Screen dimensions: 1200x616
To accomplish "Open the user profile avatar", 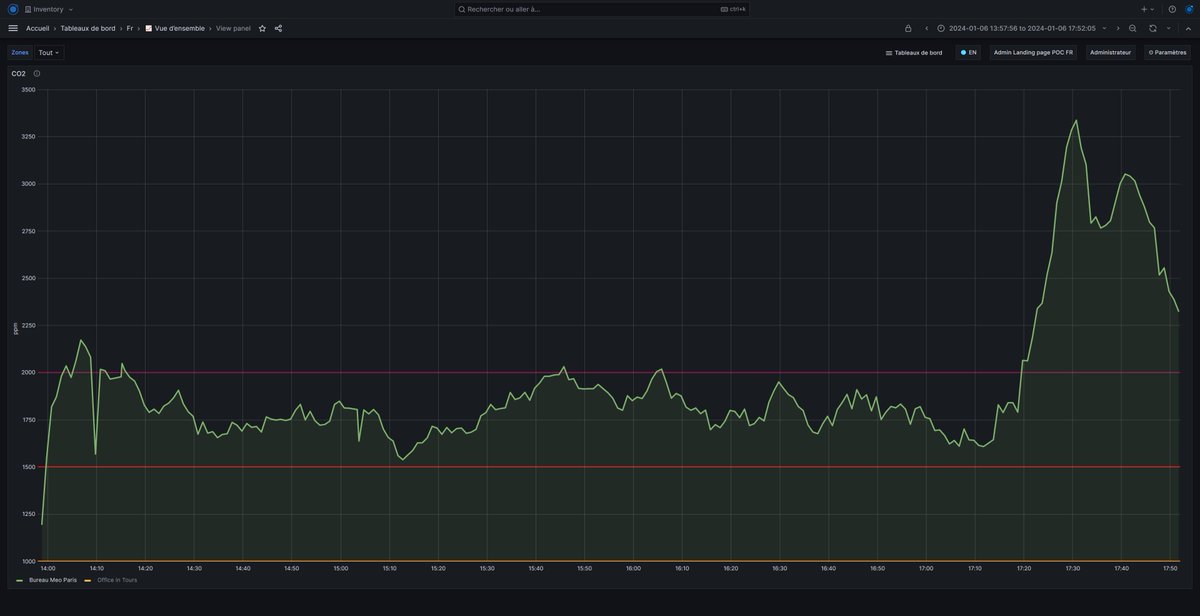I will [1189, 8].
